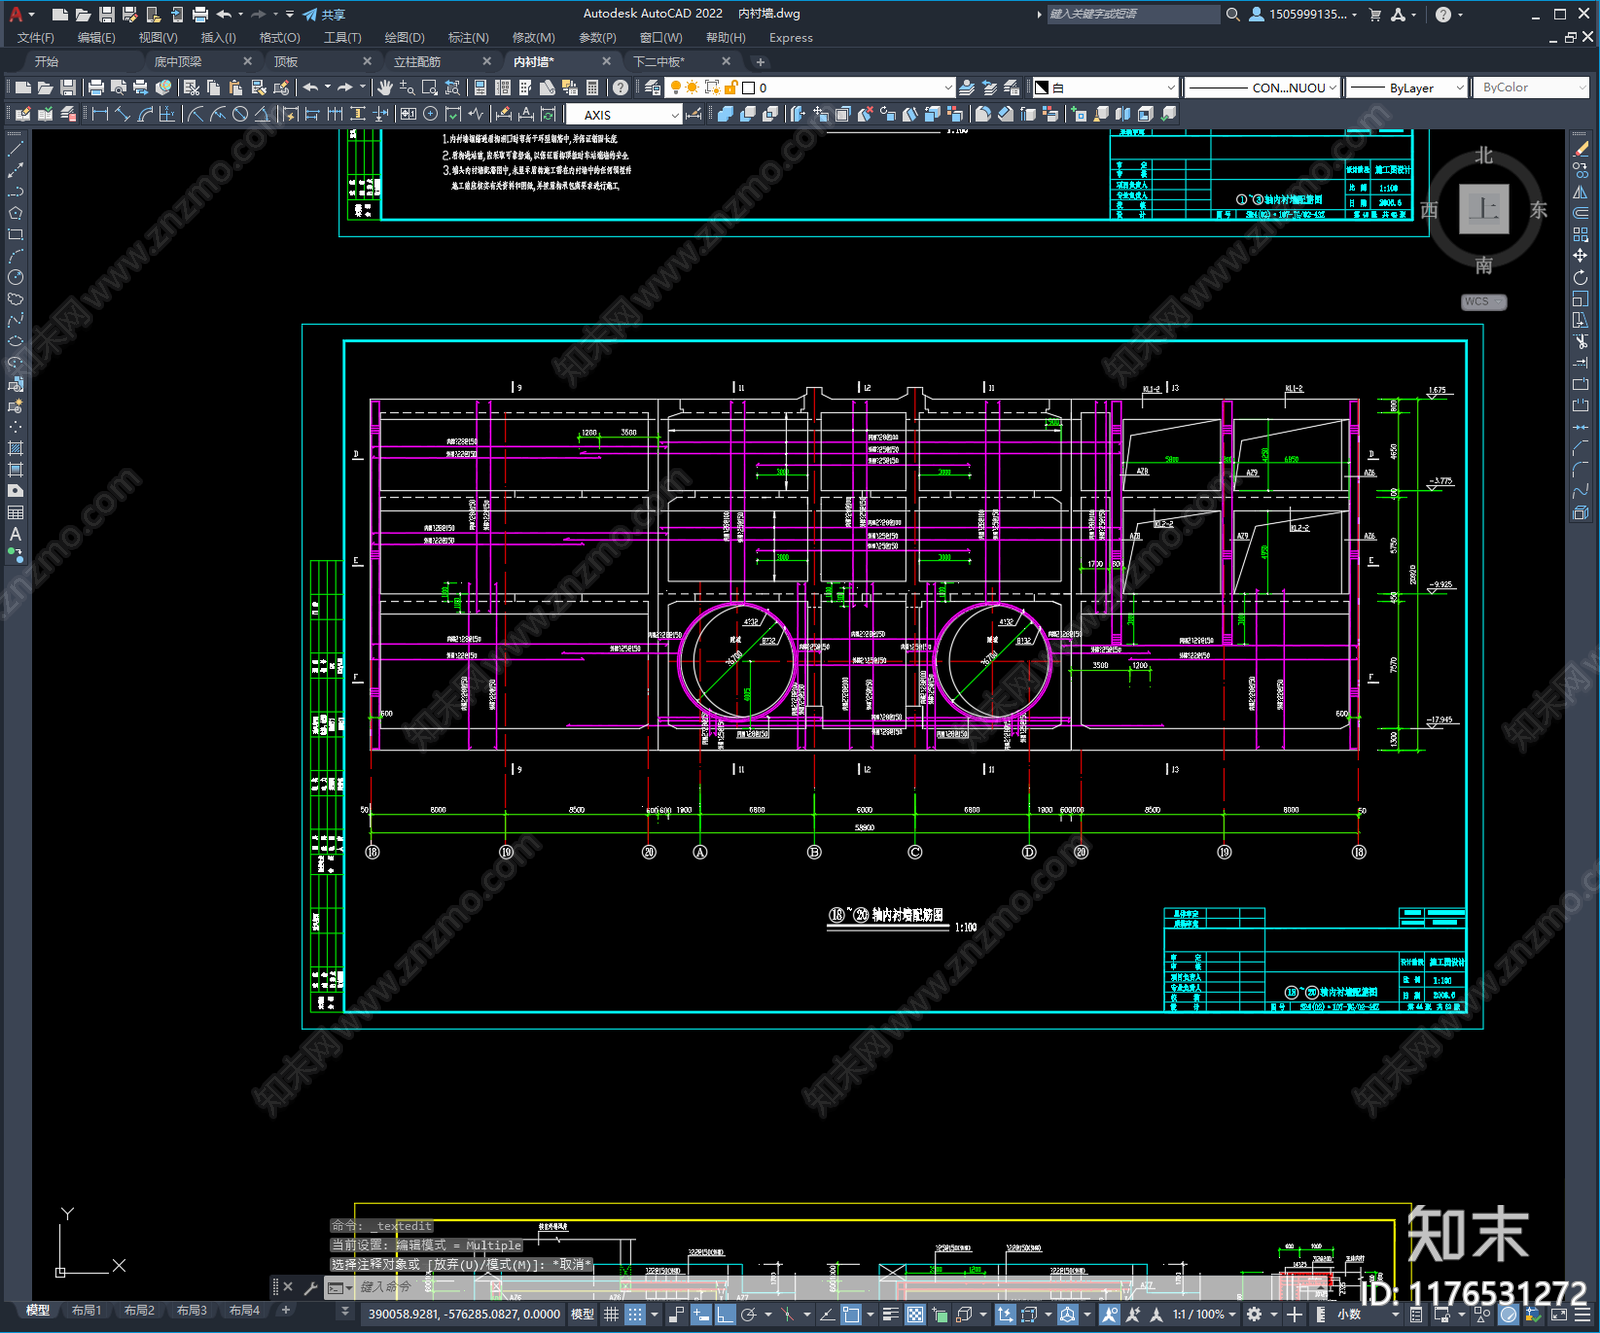Click the Customize wrench icon beside the command line
This screenshot has width=1600, height=1333.
click(x=310, y=1288)
